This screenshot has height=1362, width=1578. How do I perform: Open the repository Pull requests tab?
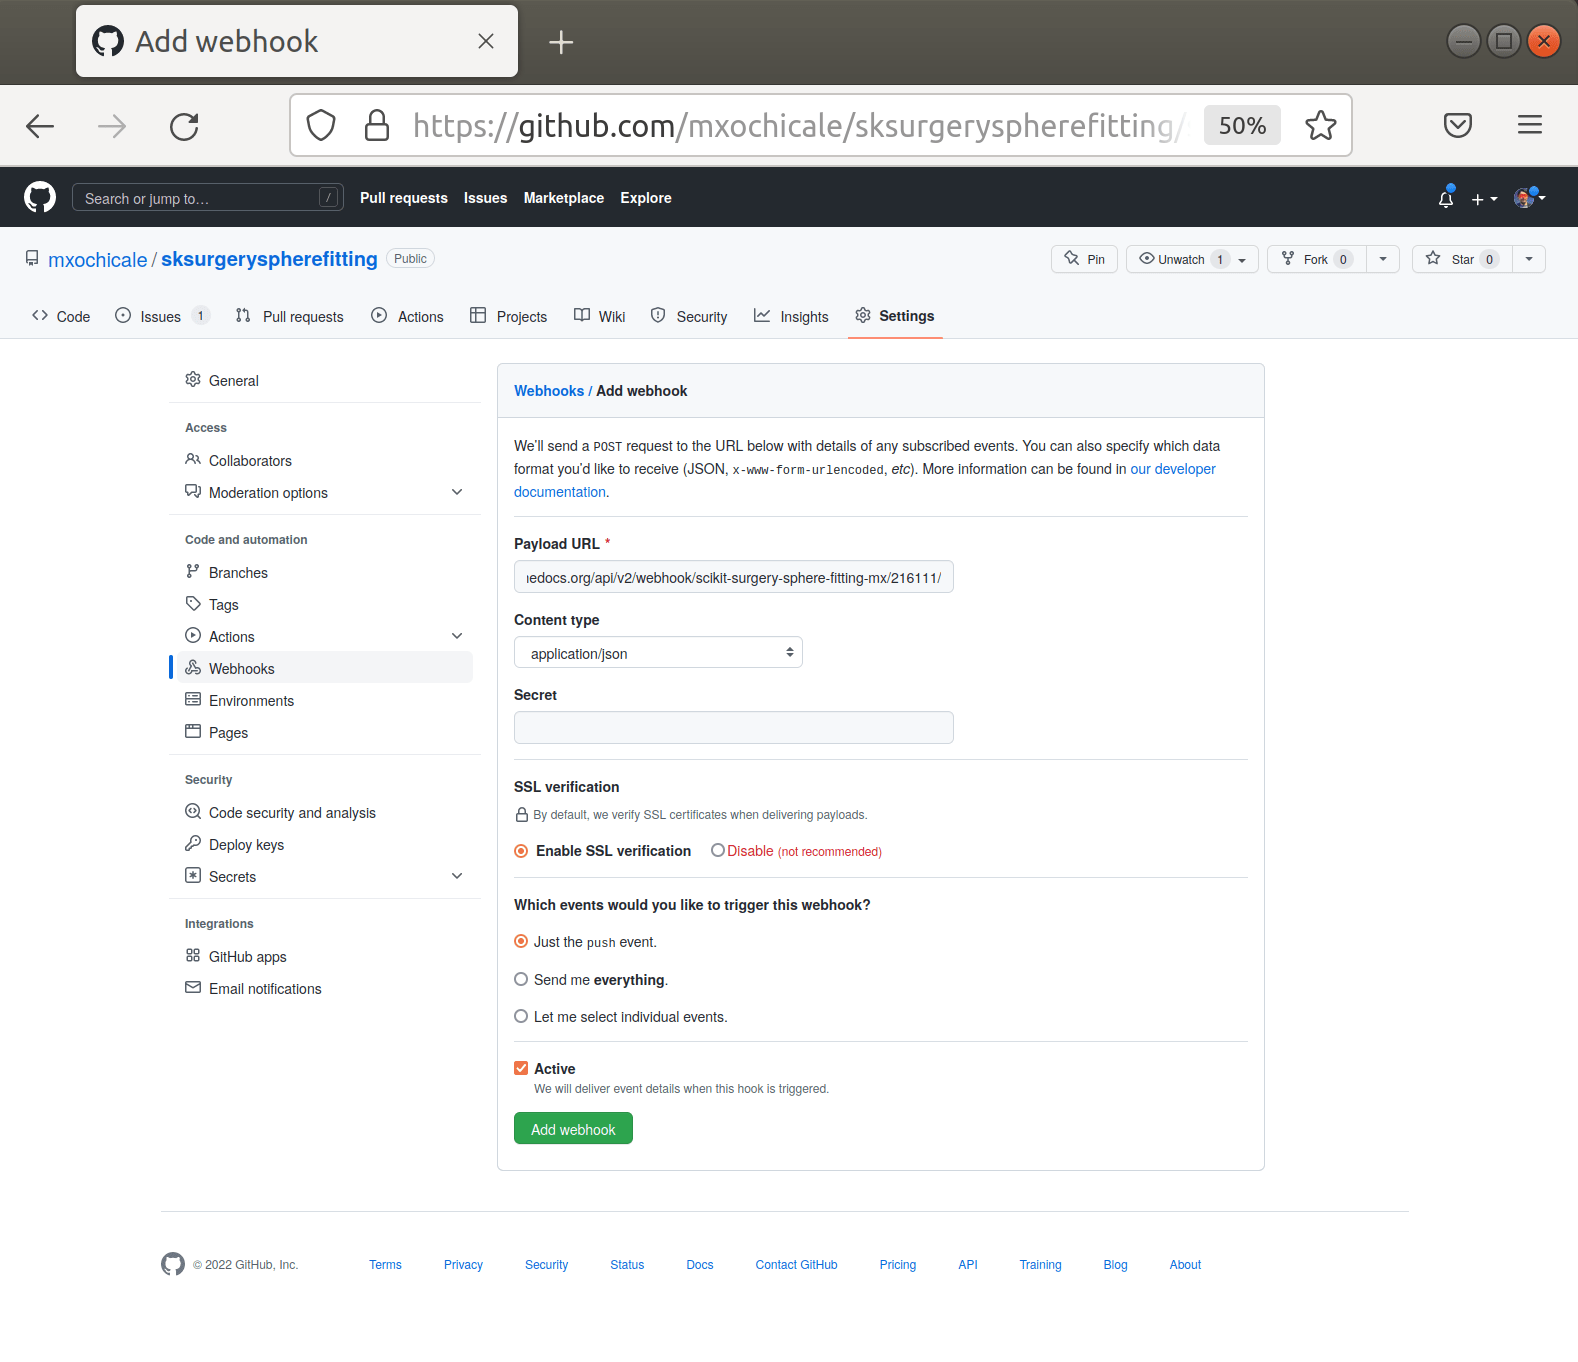click(290, 316)
